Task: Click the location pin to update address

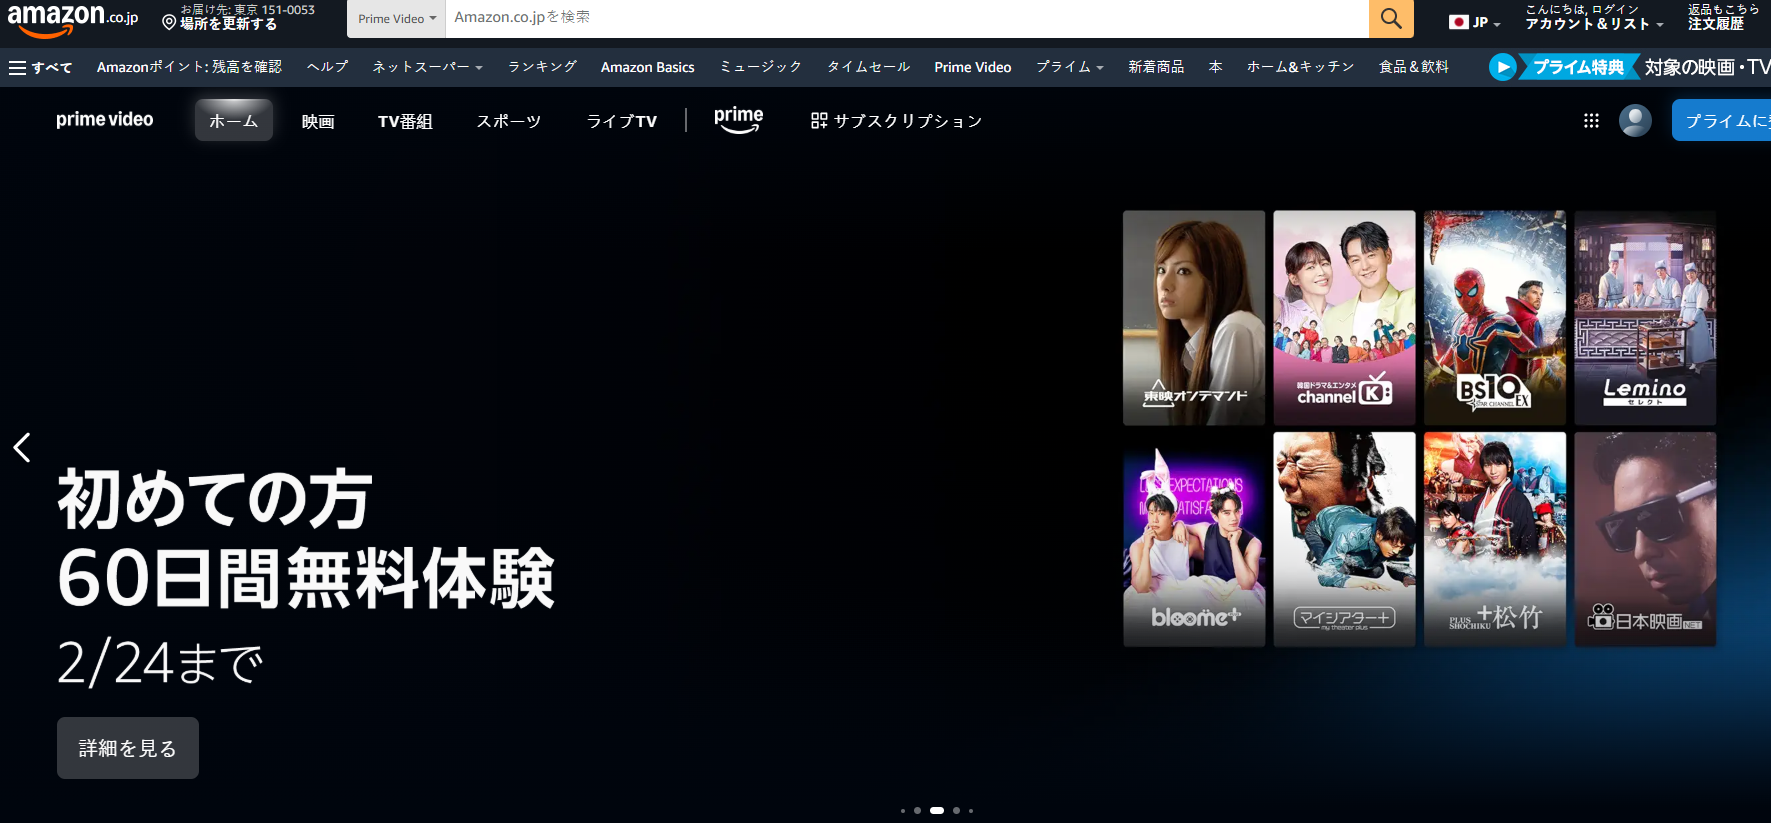Action: [169, 22]
